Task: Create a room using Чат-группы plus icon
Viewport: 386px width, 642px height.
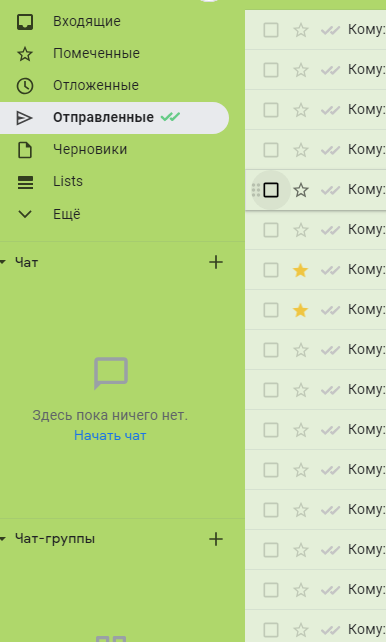Action: 216,539
